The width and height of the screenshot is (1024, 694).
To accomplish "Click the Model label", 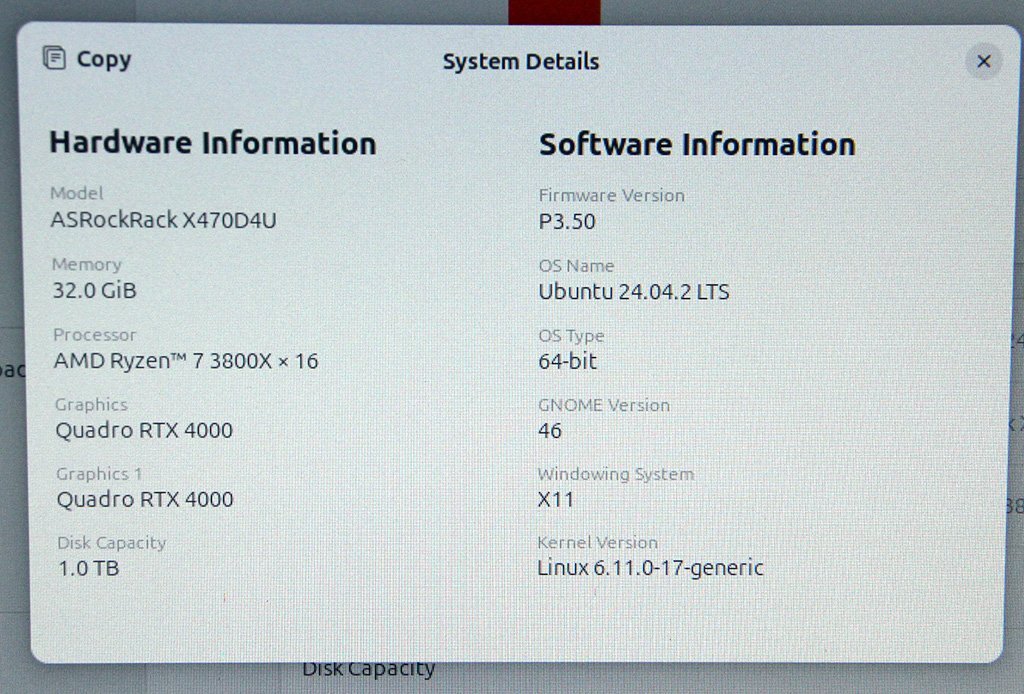I will (77, 193).
